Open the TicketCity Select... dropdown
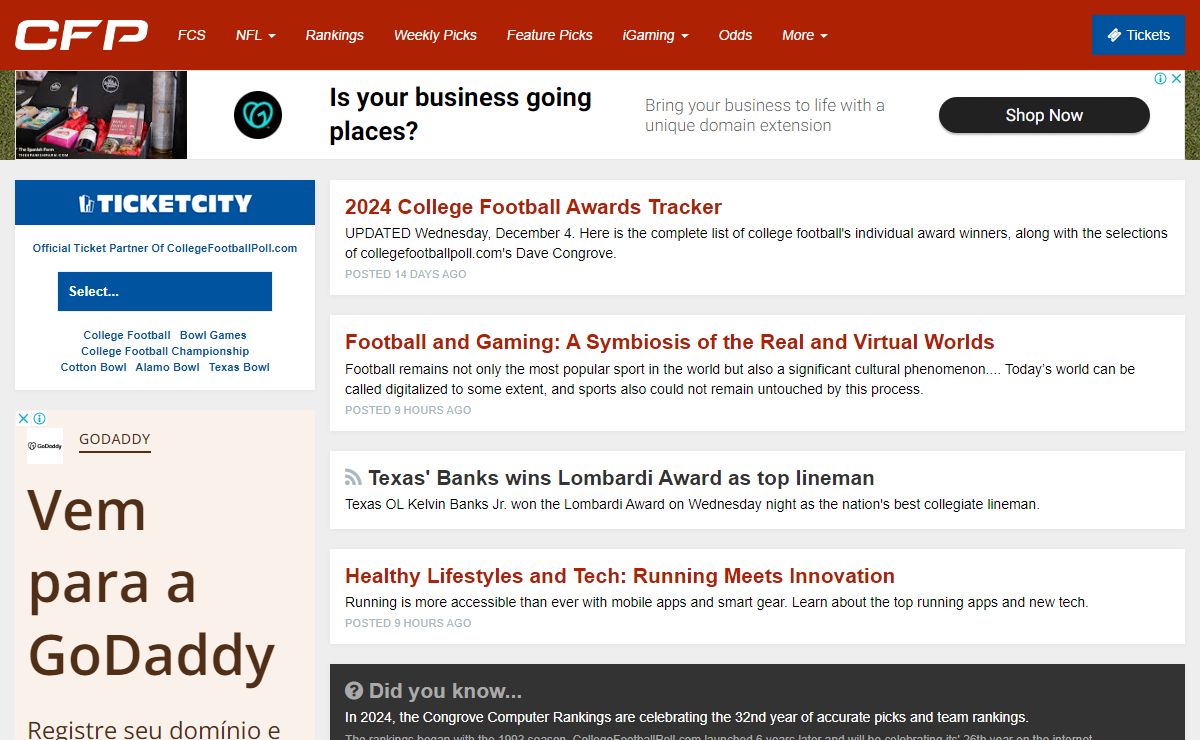This screenshot has width=1200, height=740. point(165,292)
